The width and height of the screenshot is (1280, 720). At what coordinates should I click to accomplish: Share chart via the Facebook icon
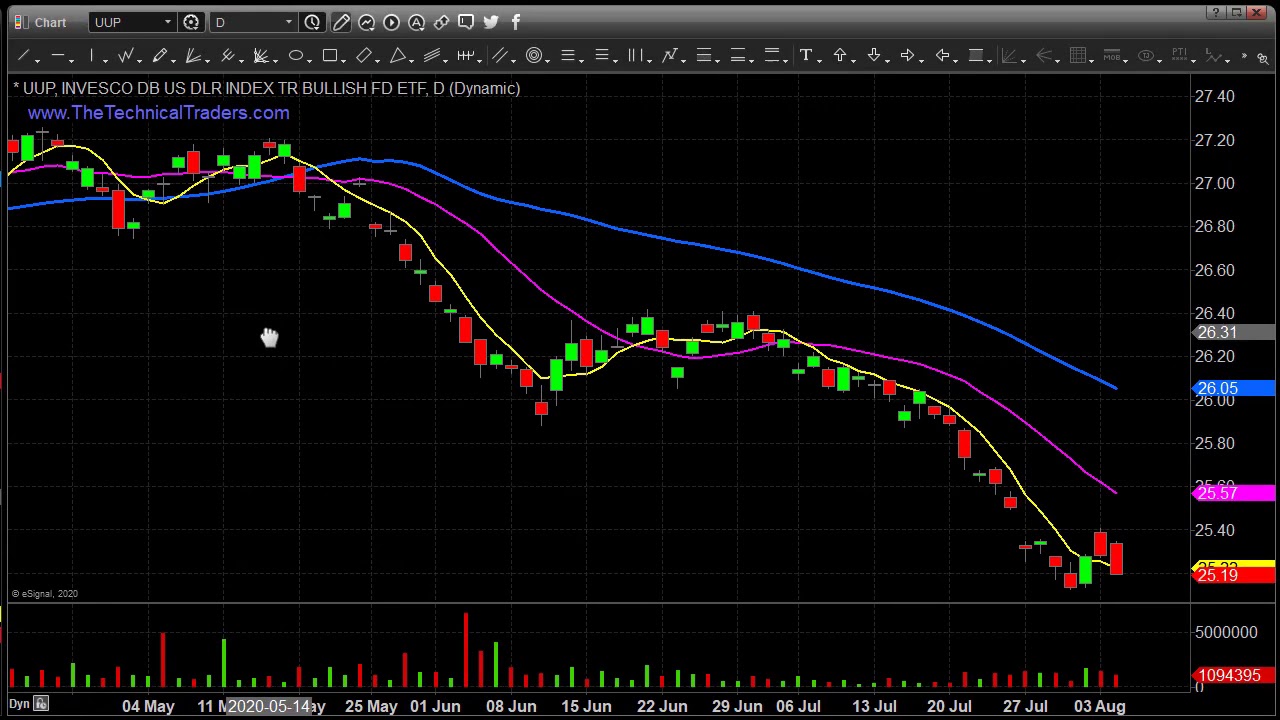pyautogui.click(x=516, y=21)
